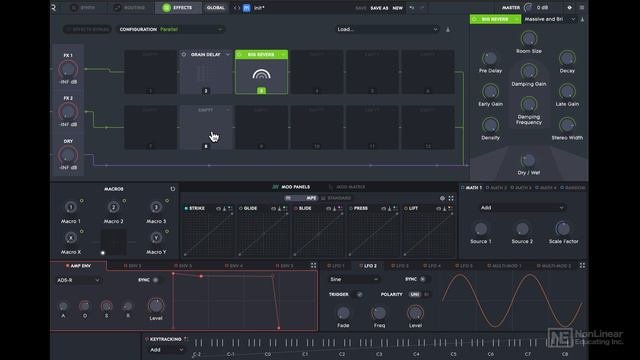Expand the Grain Delay slot dropdown arrow
The height and width of the screenshot is (360, 640).
(x=228, y=54)
